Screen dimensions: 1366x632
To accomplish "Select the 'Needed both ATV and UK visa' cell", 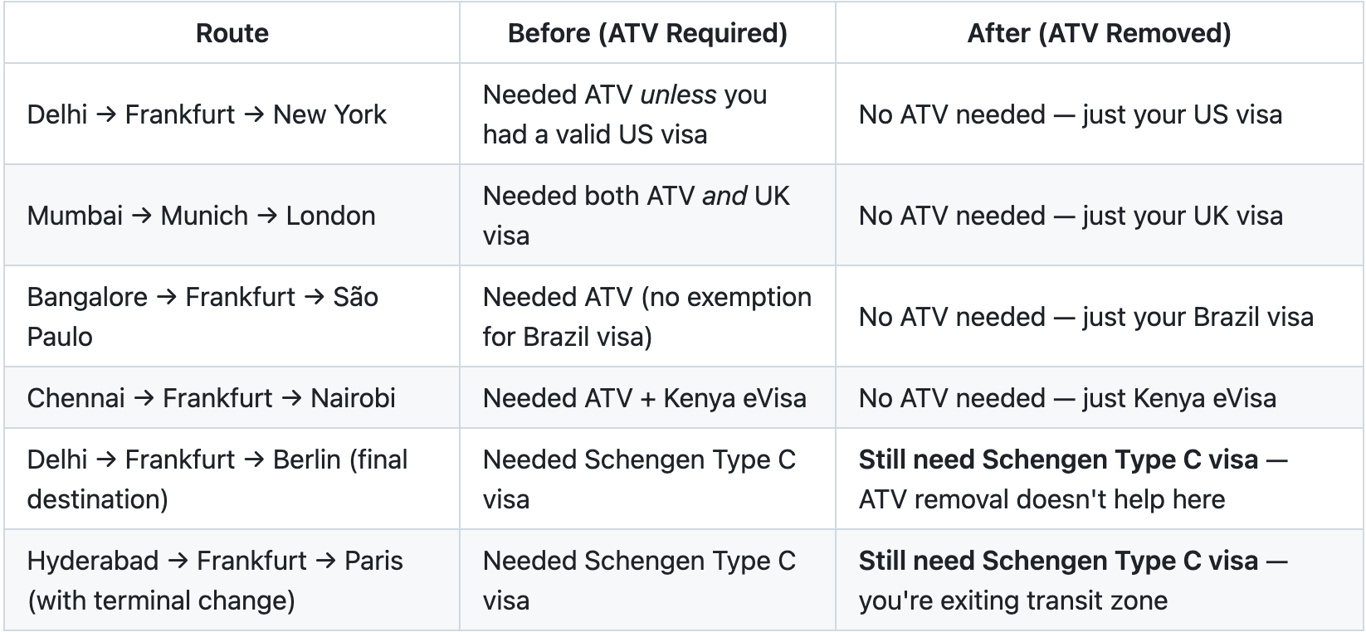I will point(636,215).
